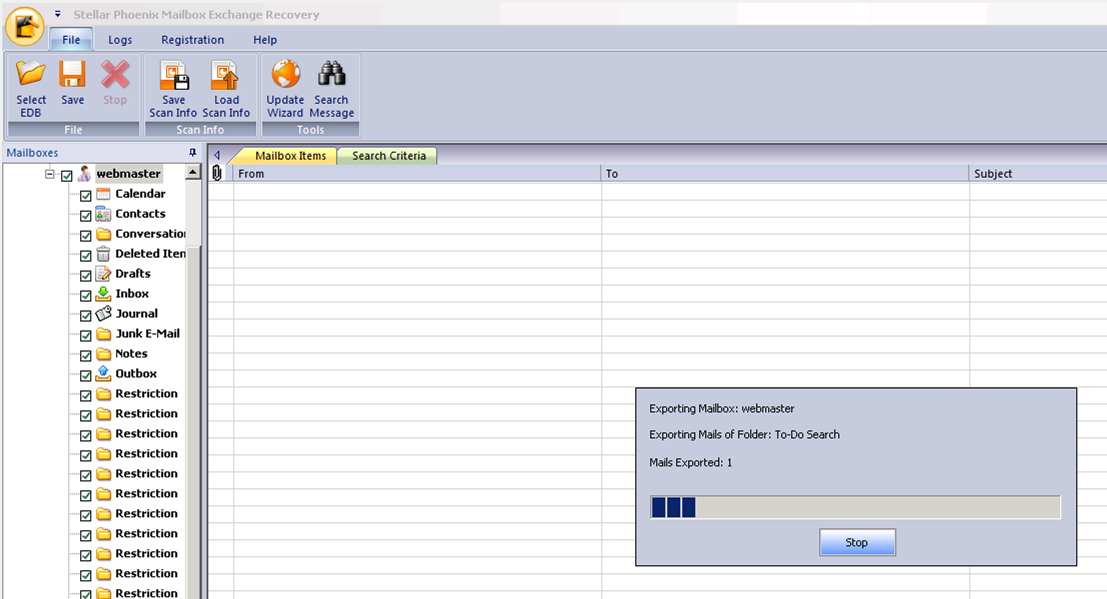Select the Junk E-Mail folder icon
The height and width of the screenshot is (599, 1107).
(103, 333)
